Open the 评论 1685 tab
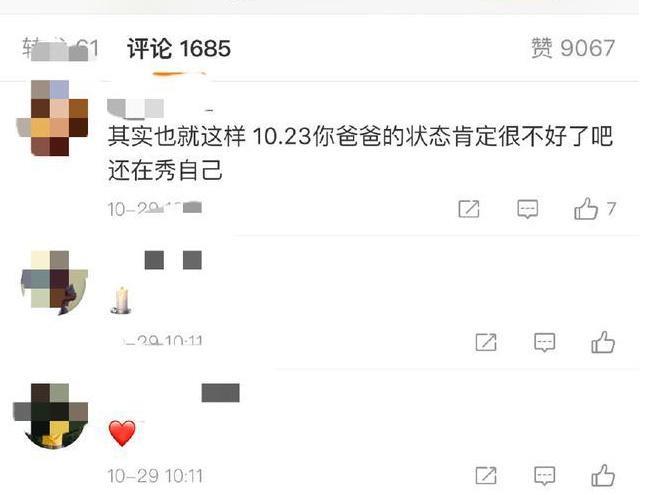The height and width of the screenshot is (495, 652). coord(179,48)
